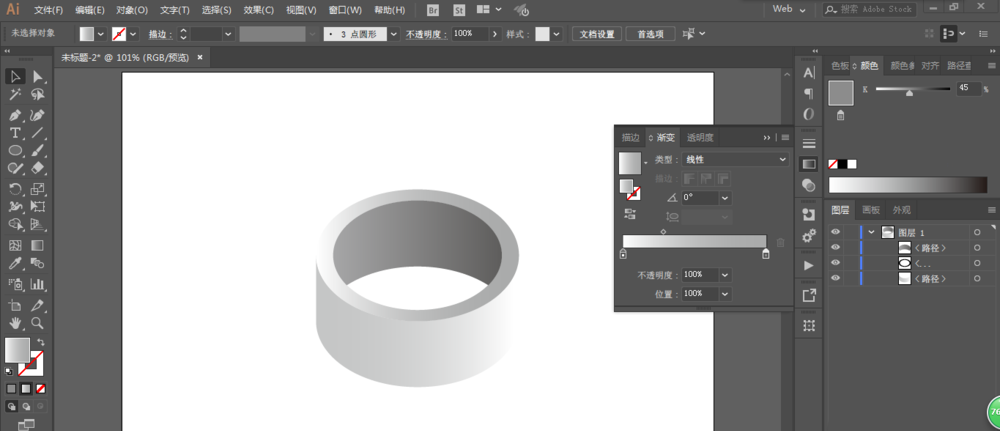The width and height of the screenshot is (1000, 431).
Task: Open the gradient 类型 dropdown
Action: [x=736, y=159]
